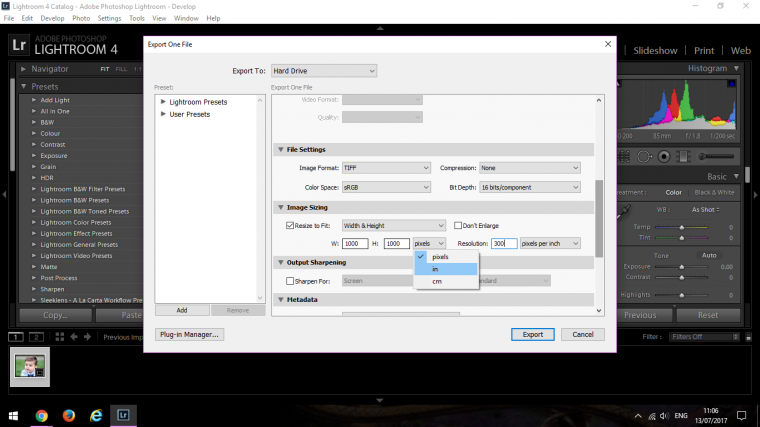Open the Settings menu
This screenshot has width=760, height=427.
[x=110, y=18]
